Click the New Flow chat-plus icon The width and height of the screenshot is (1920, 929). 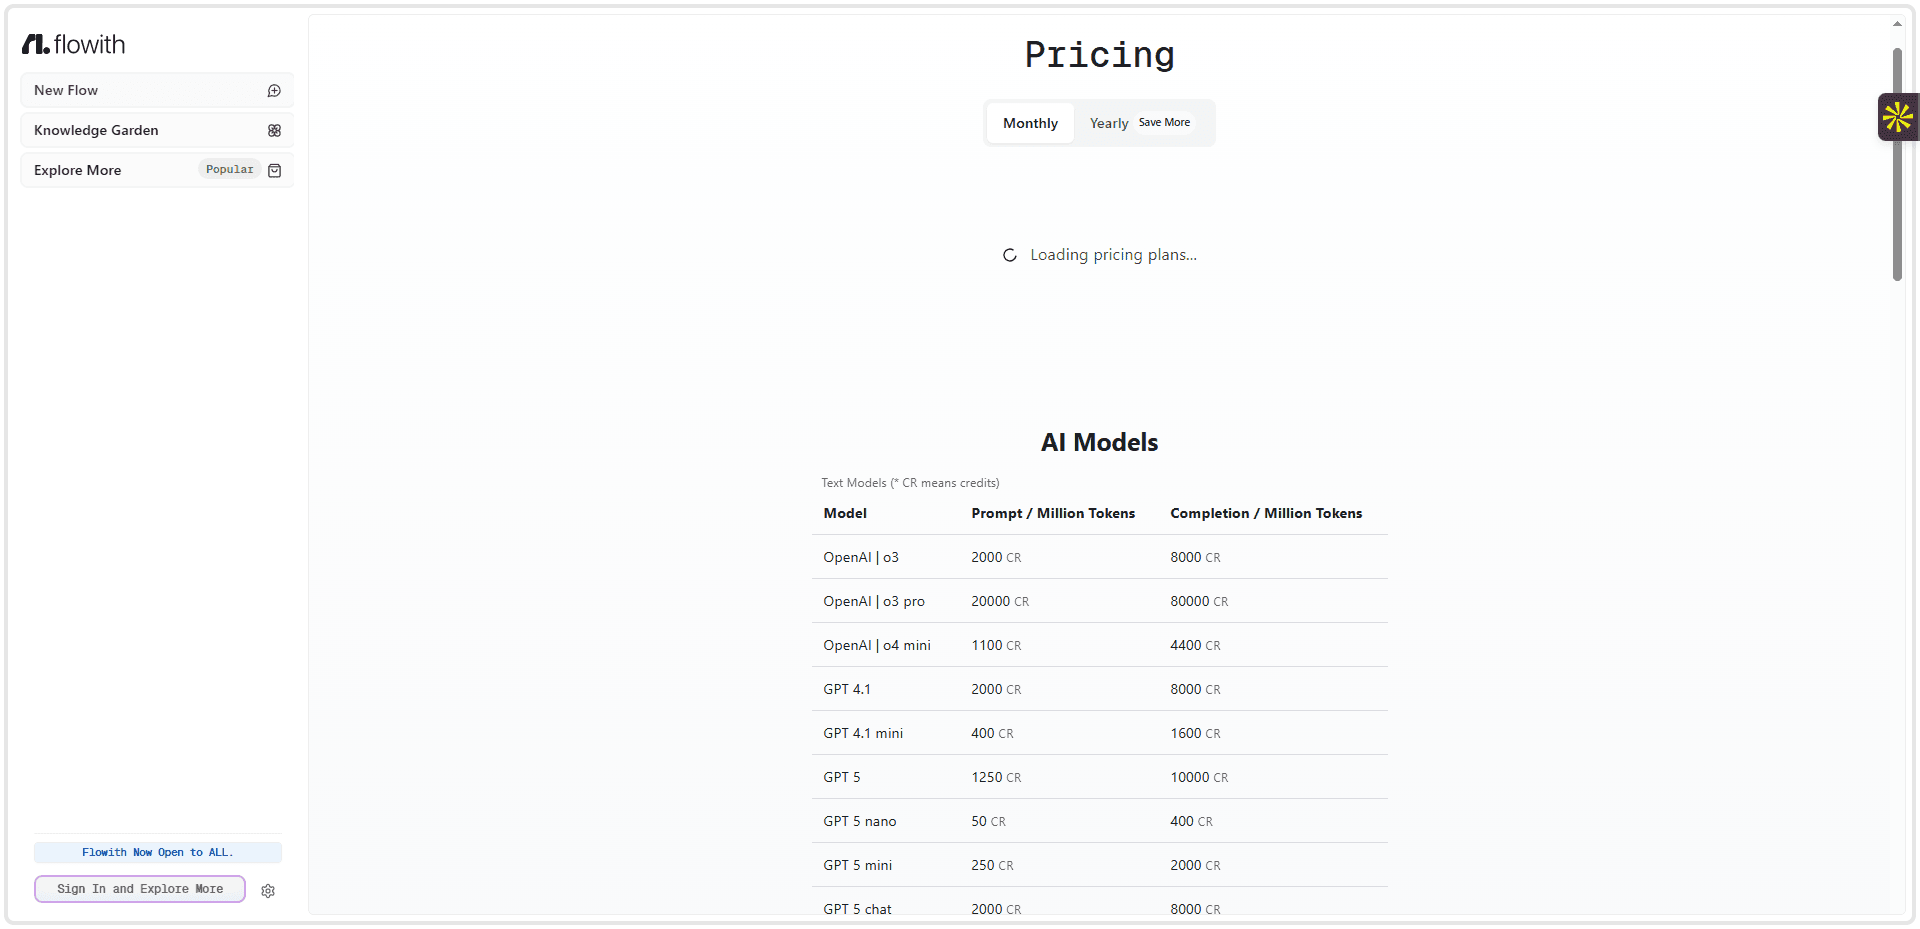pyautogui.click(x=274, y=91)
